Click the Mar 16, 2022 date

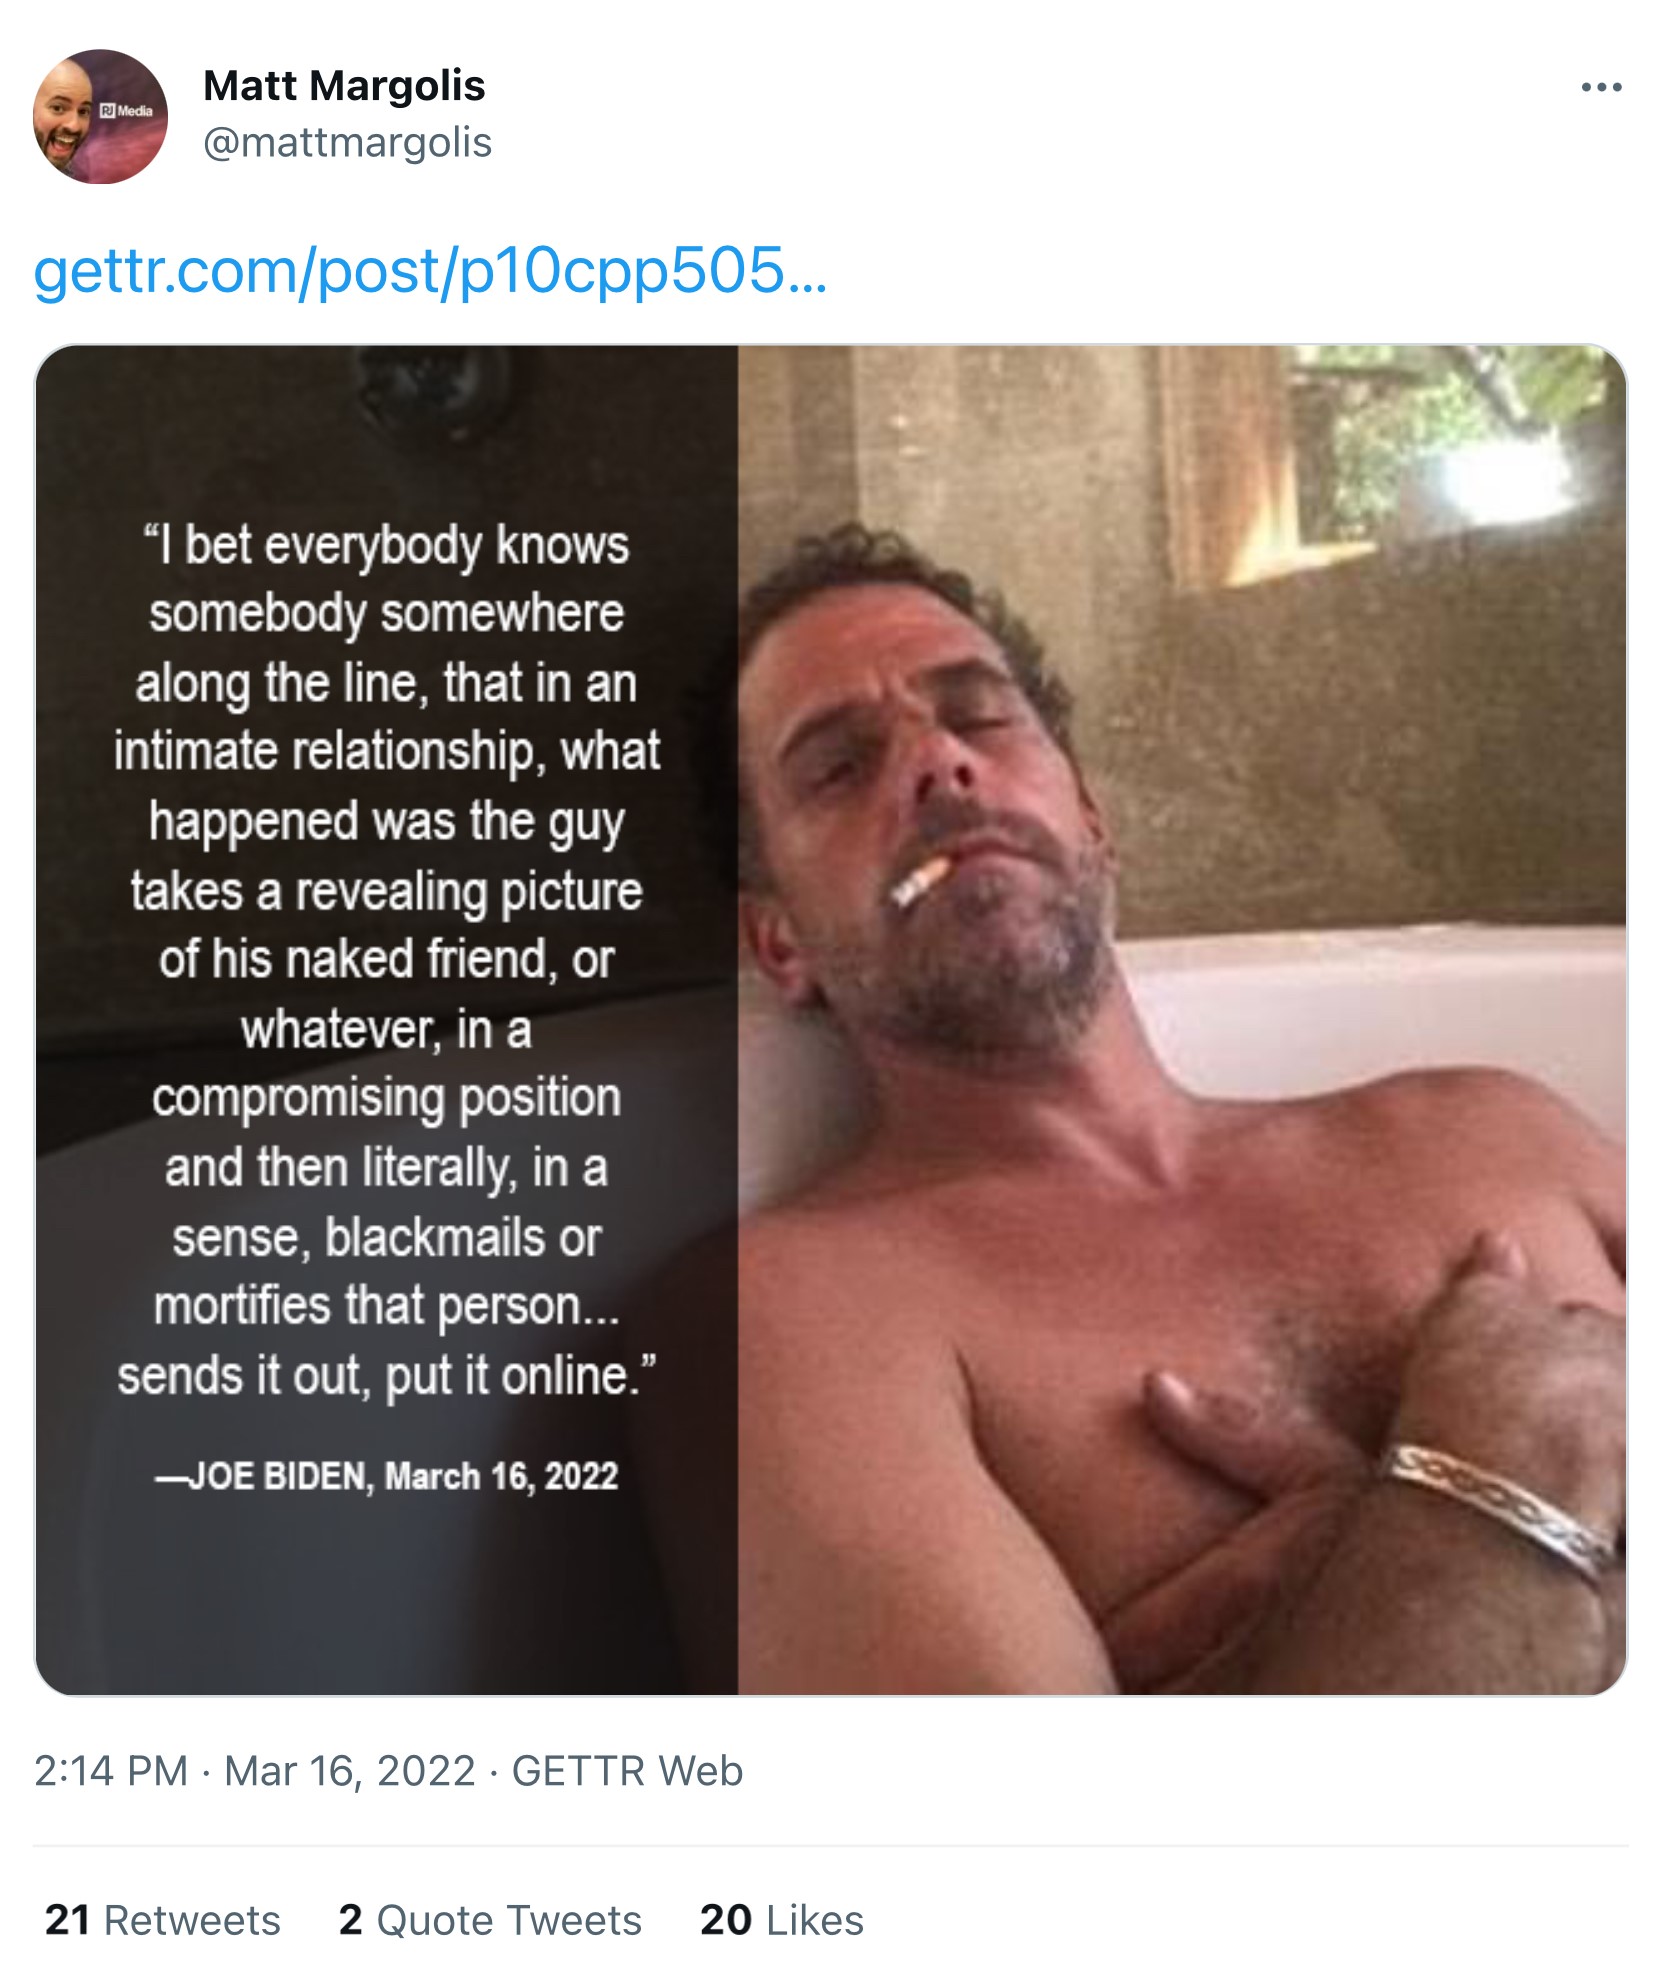point(349,1771)
